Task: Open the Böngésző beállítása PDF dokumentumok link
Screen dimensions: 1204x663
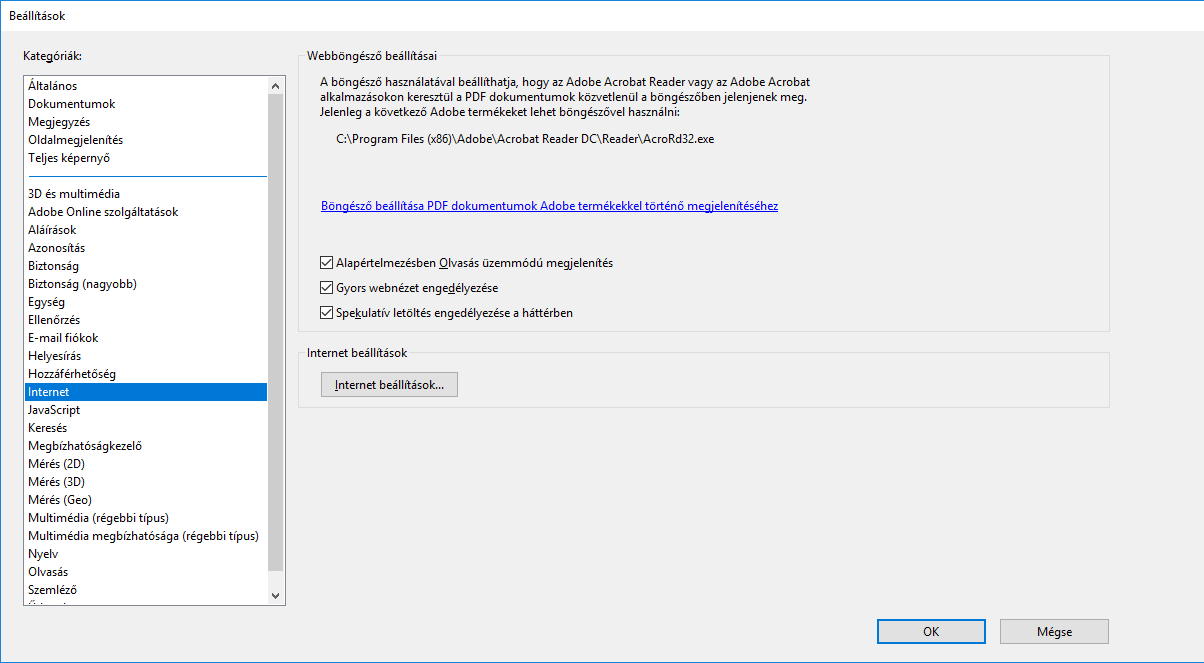Action: point(549,206)
